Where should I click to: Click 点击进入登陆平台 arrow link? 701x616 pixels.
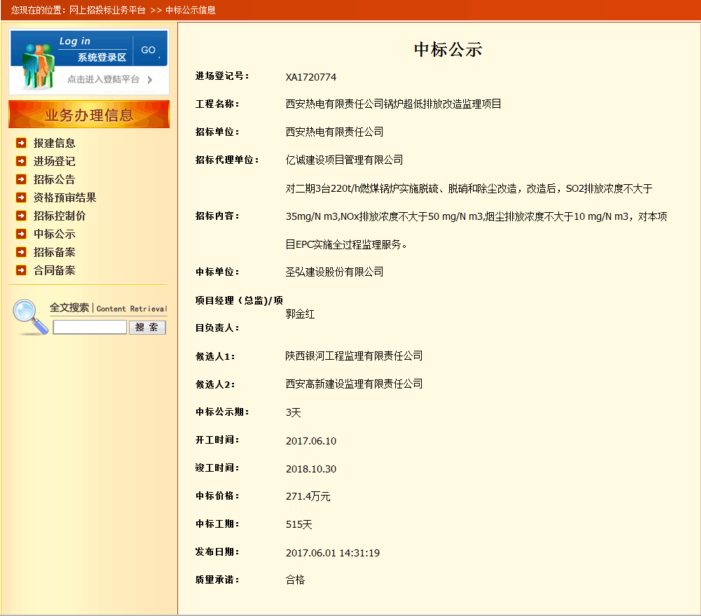110,79
